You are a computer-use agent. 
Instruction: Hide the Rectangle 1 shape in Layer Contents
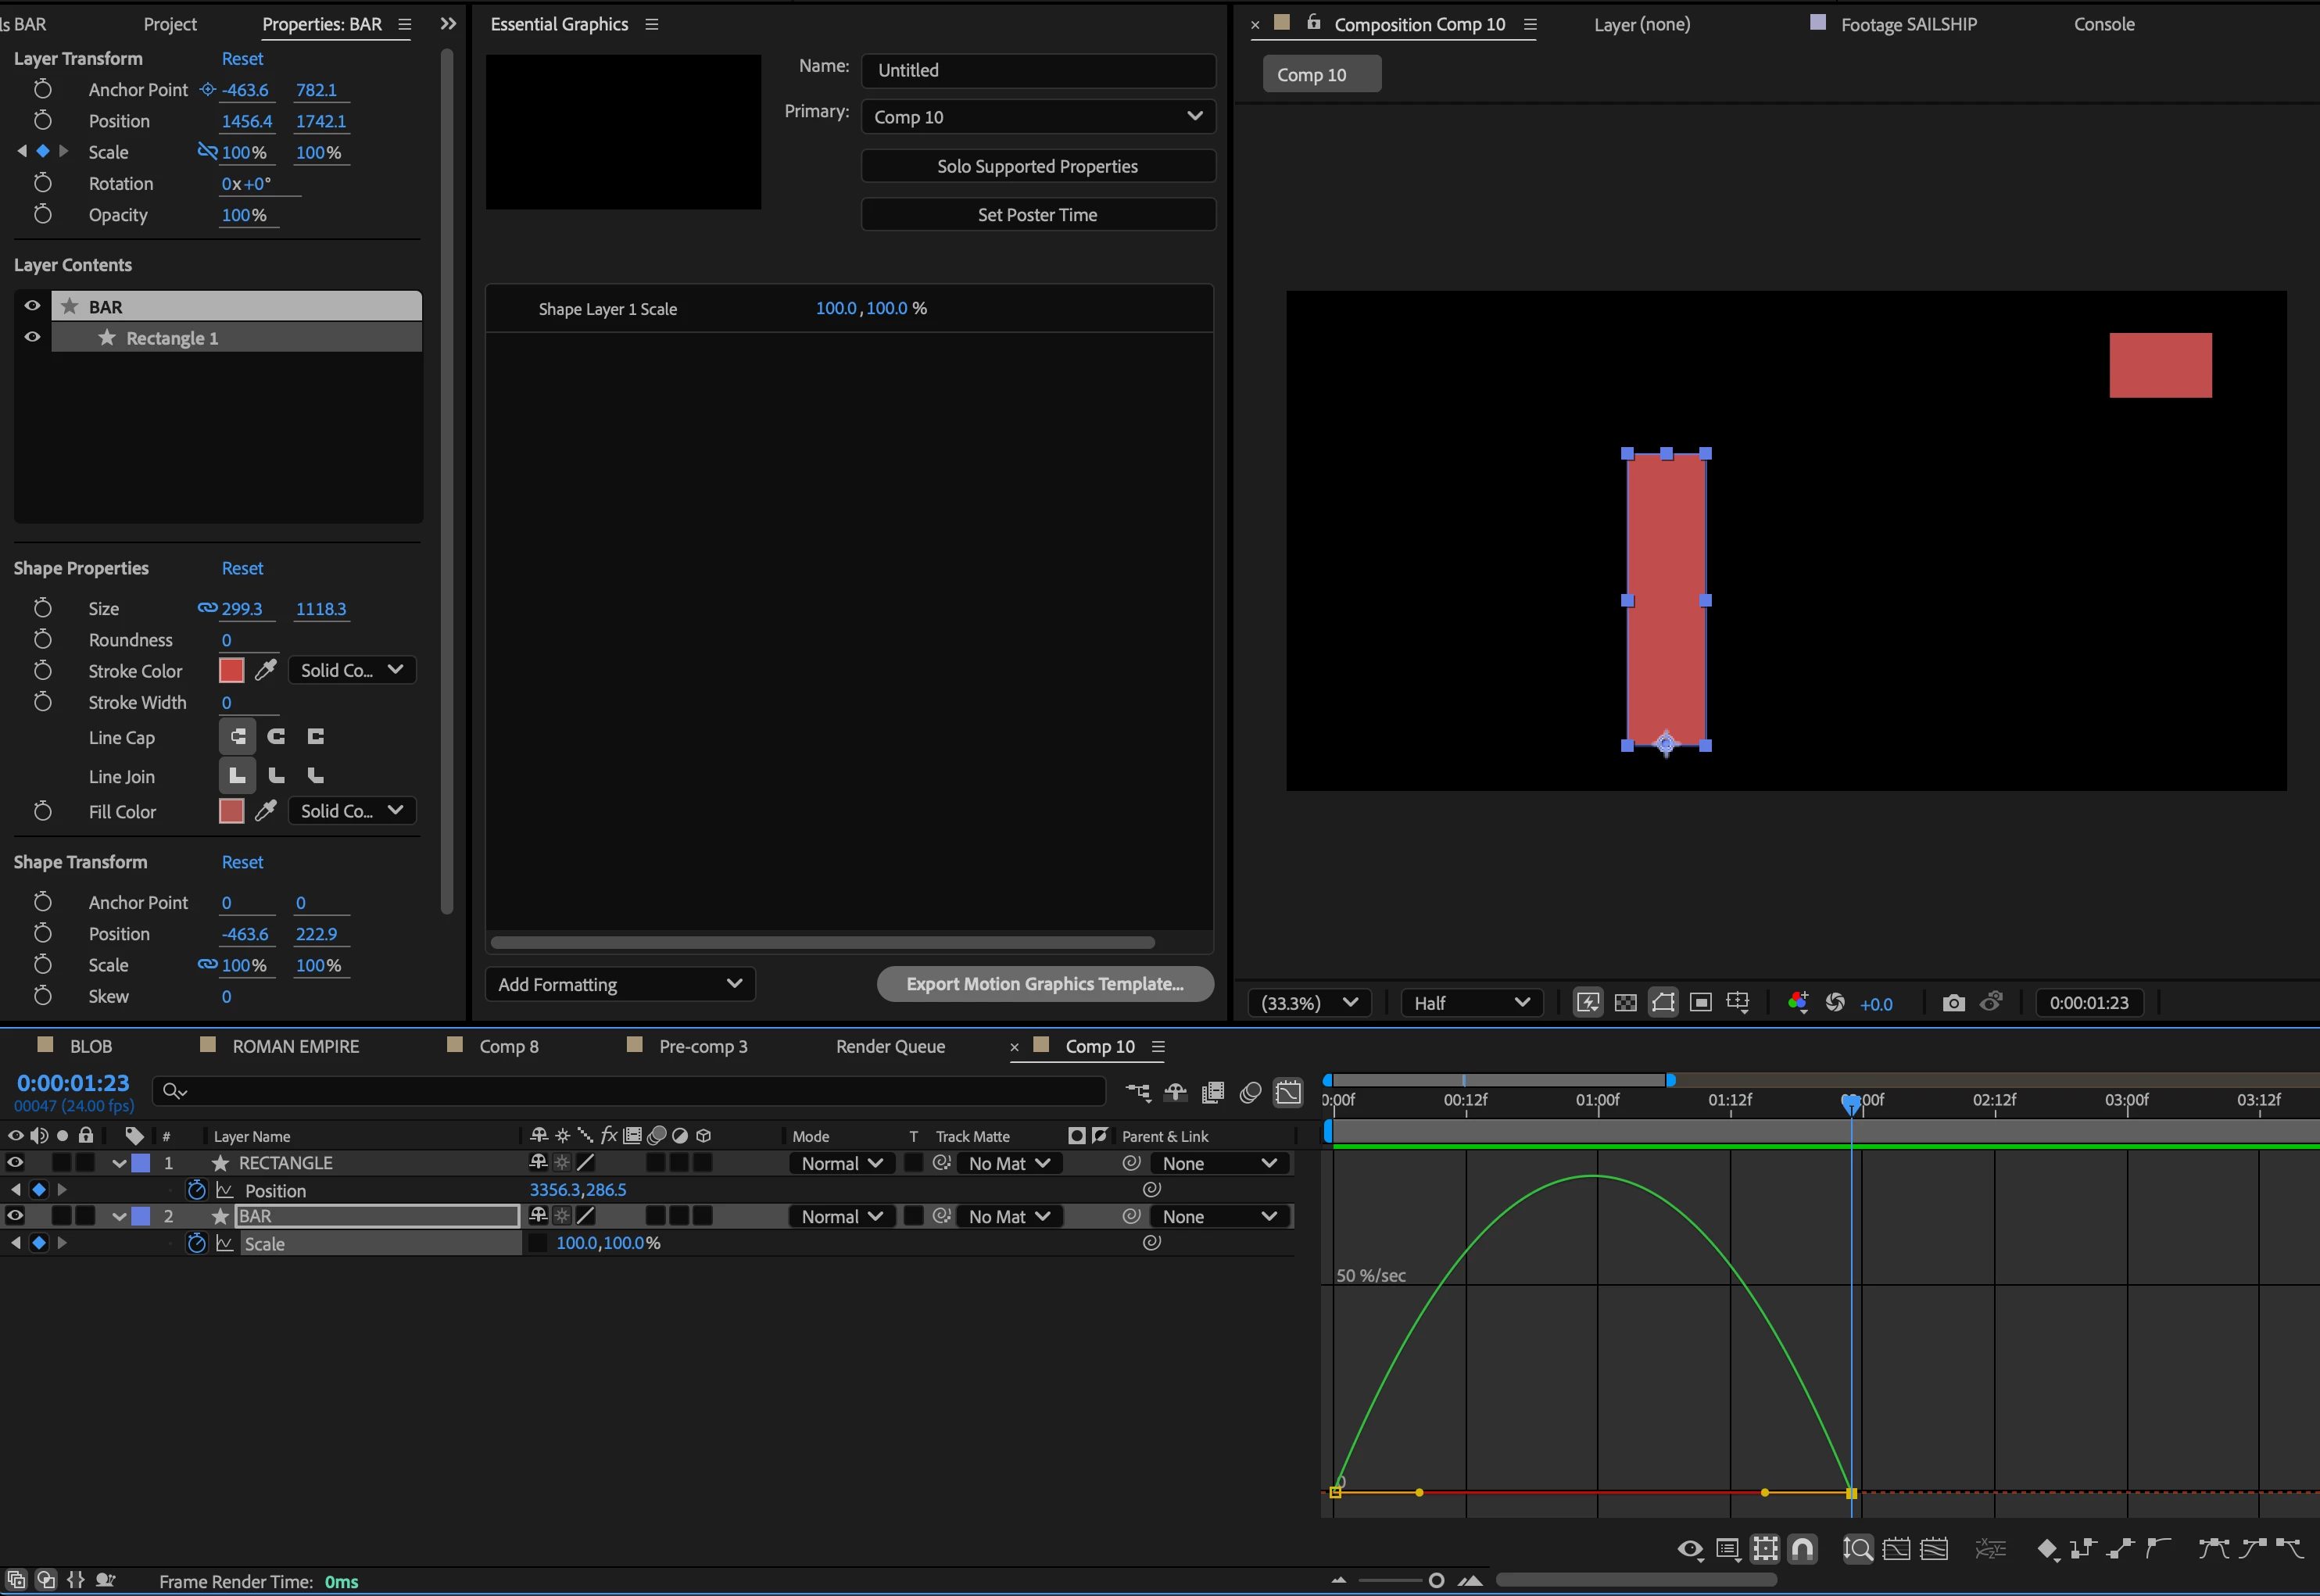tap(32, 338)
